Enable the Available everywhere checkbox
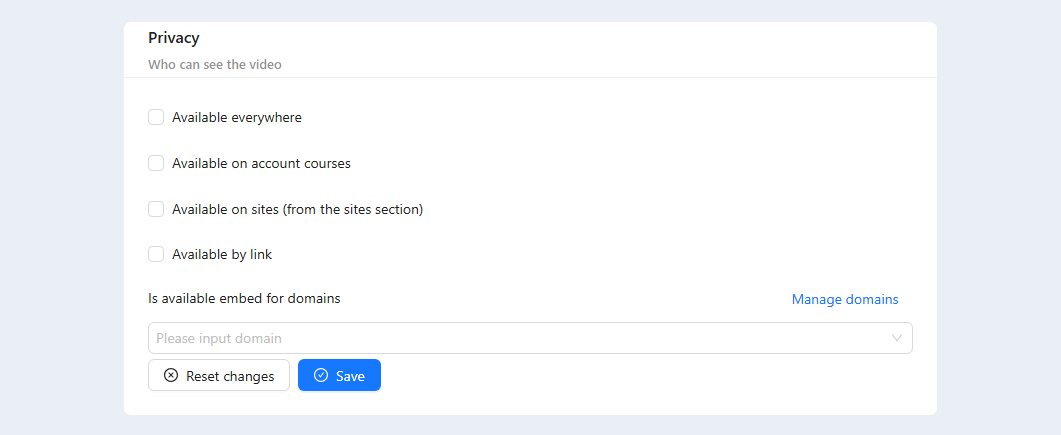Viewport: 1061px width, 435px height. tap(156, 118)
